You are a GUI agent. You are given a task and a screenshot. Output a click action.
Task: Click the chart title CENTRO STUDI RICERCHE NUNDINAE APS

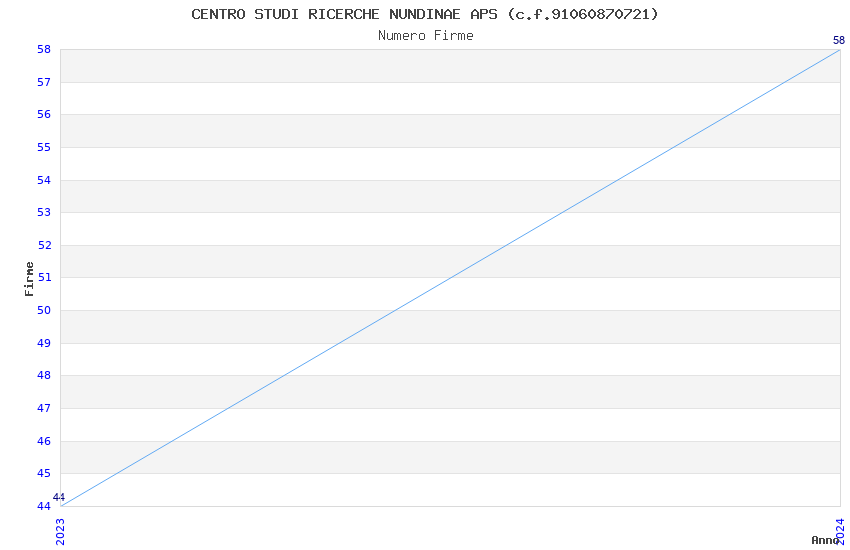[x=424, y=14]
